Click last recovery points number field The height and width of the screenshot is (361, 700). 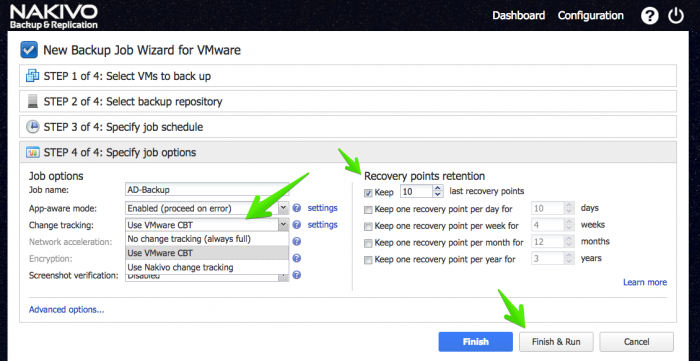point(417,191)
